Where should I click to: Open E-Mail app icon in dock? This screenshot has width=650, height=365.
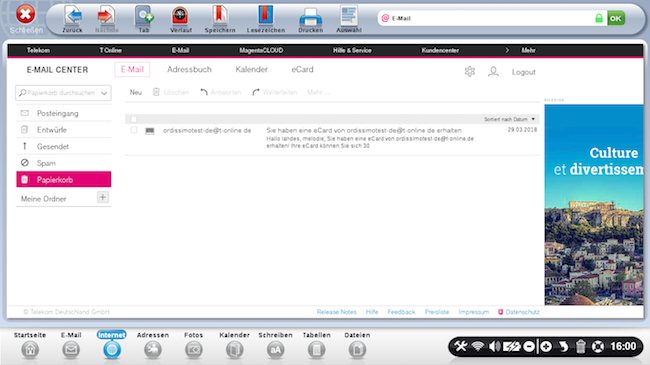coord(71,350)
